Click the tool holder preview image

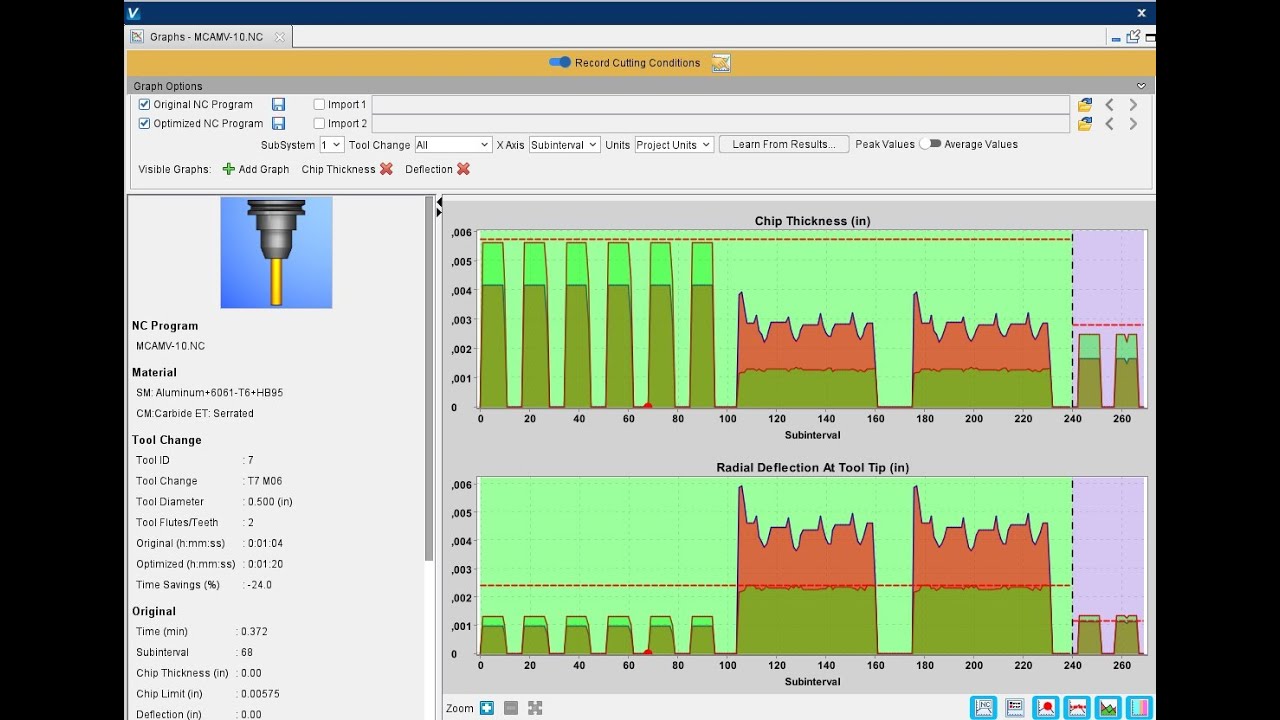[276, 252]
